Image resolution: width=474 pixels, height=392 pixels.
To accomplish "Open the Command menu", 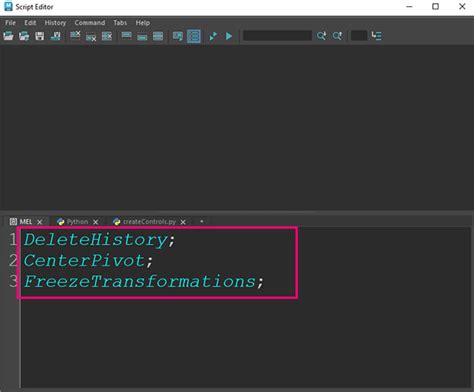I will coord(90,23).
